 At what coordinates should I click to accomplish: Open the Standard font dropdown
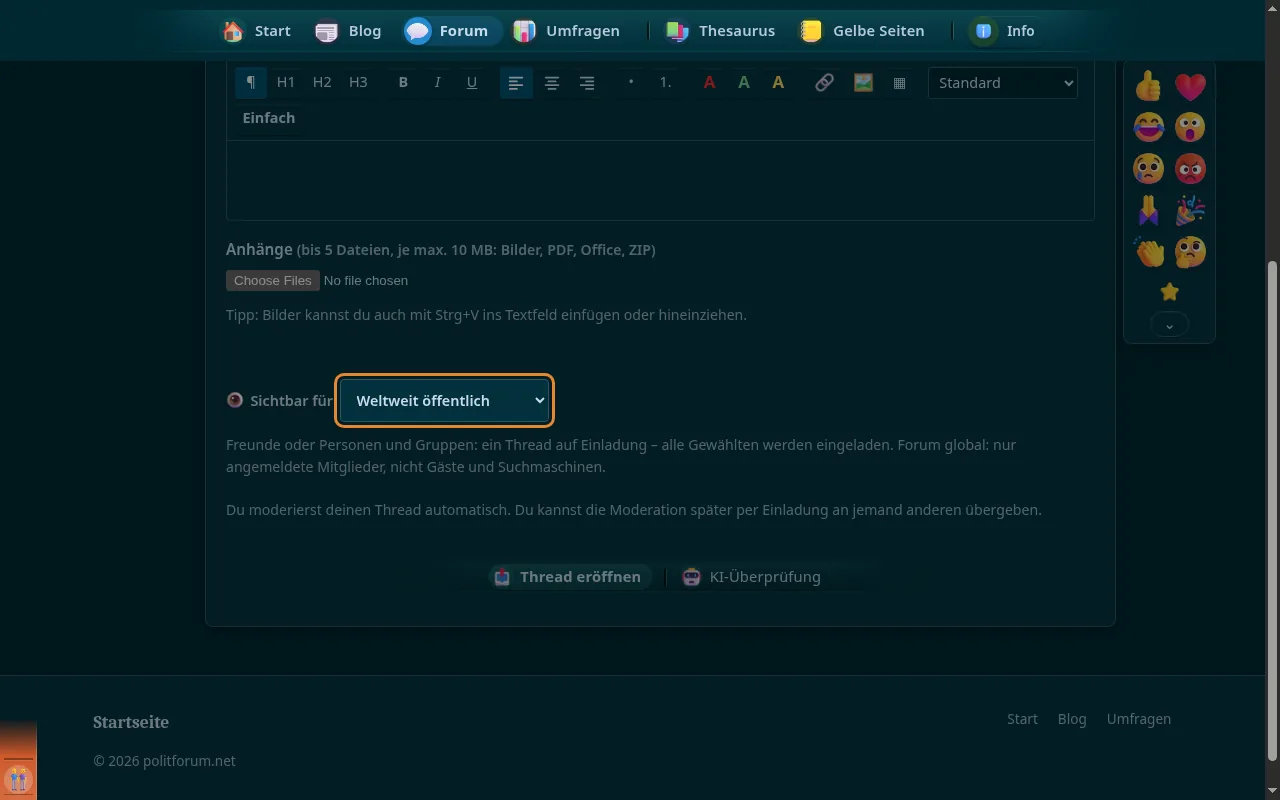(x=1003, y=83)
